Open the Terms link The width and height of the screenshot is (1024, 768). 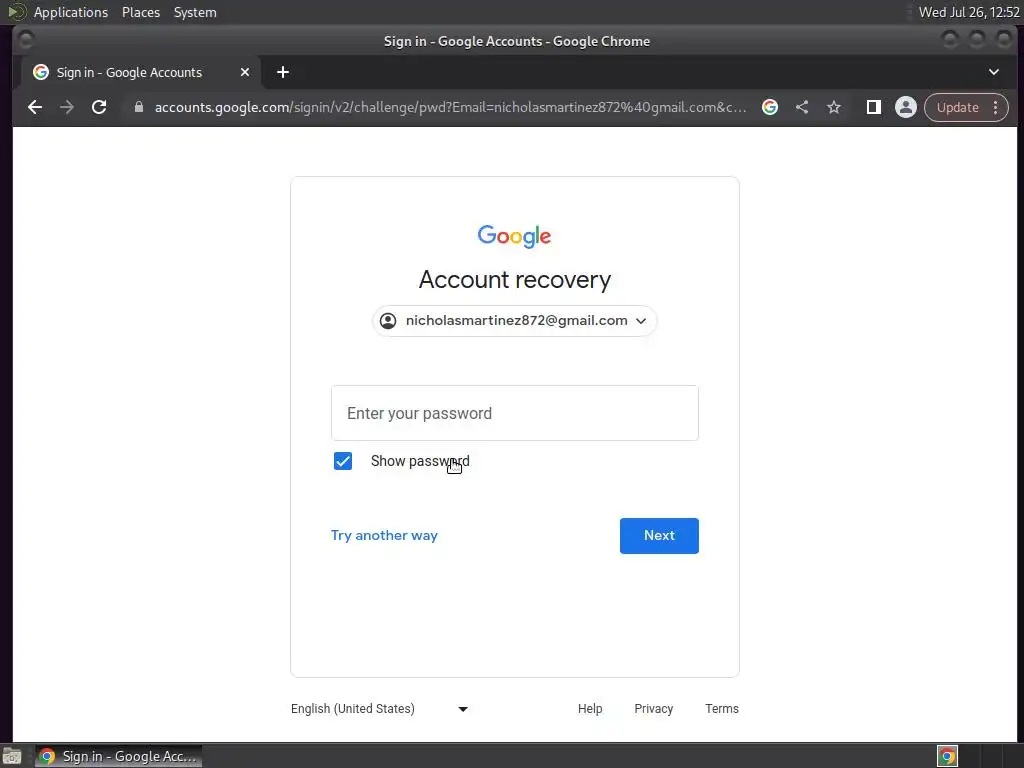(722, 709)
